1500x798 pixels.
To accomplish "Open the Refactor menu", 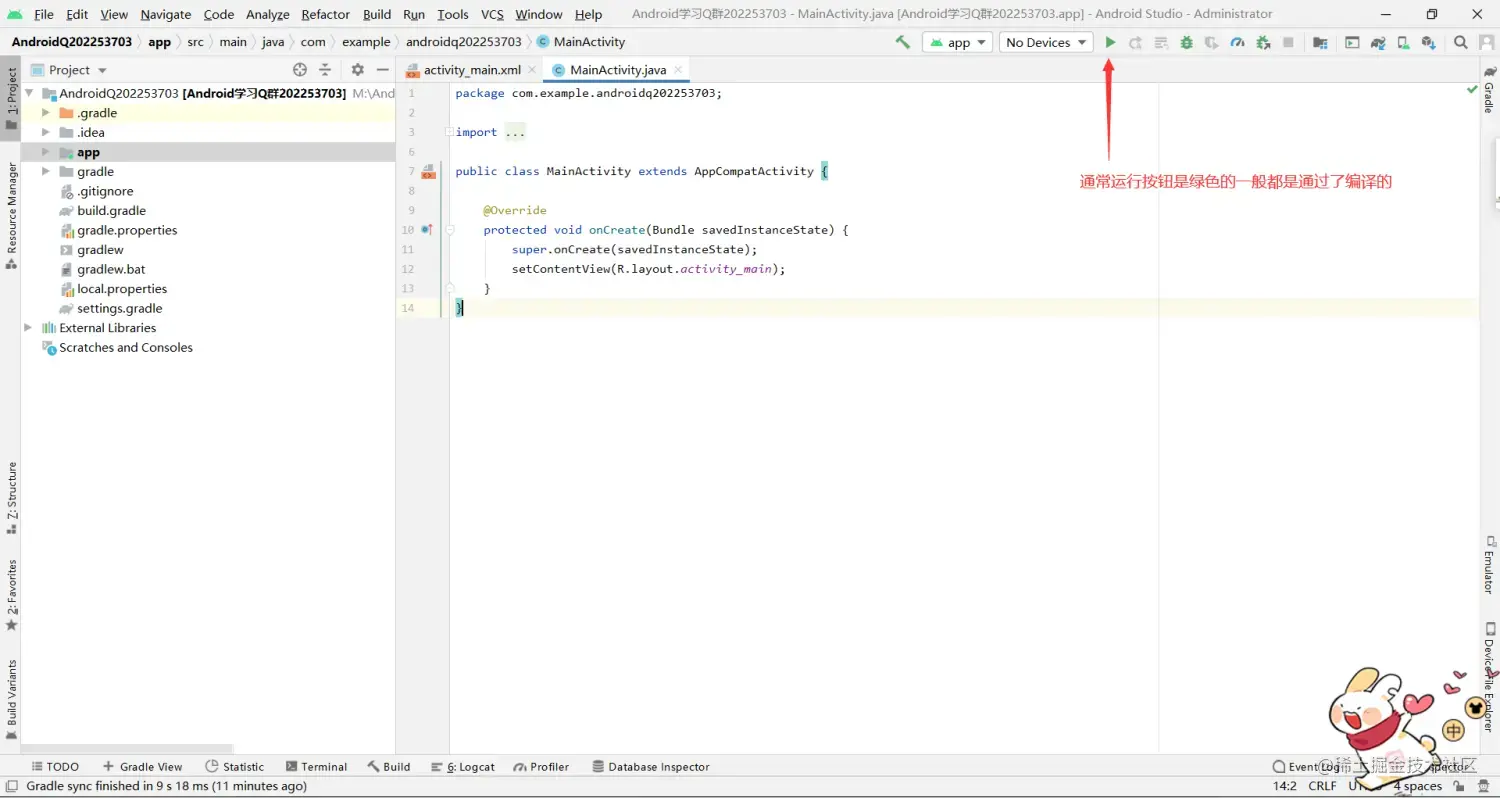I will coord(325,14).
